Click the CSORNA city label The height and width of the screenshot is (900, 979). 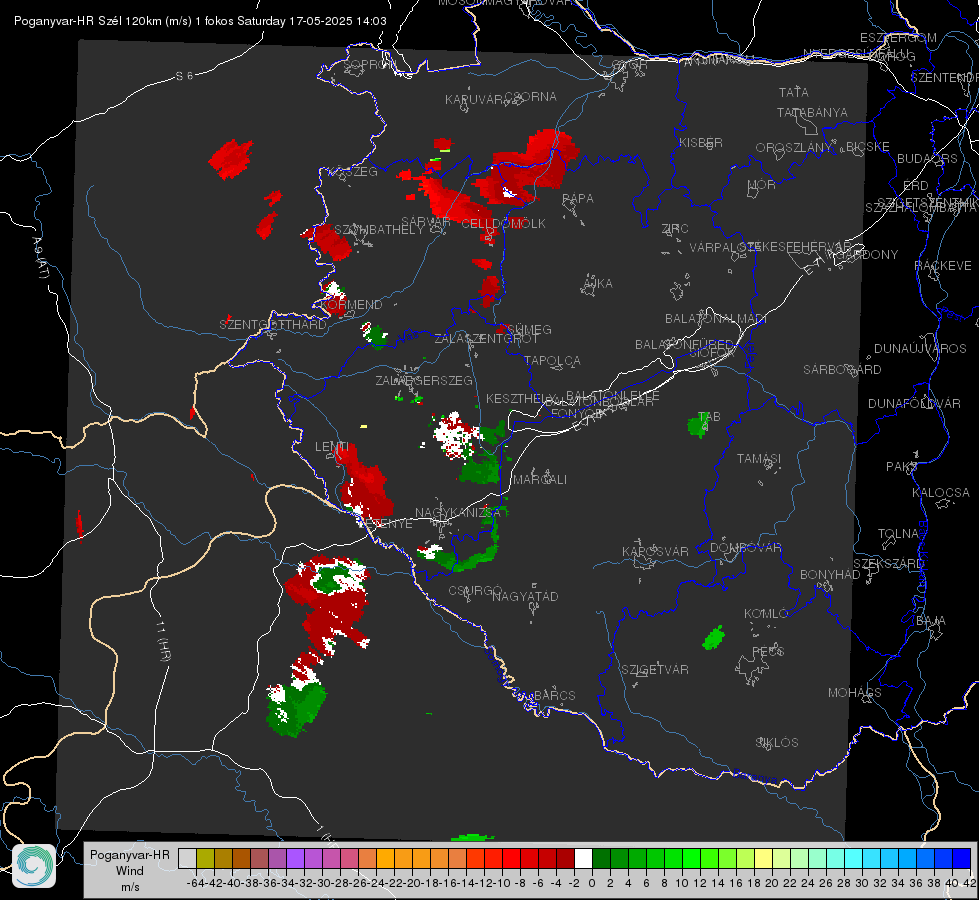[530, 97]
